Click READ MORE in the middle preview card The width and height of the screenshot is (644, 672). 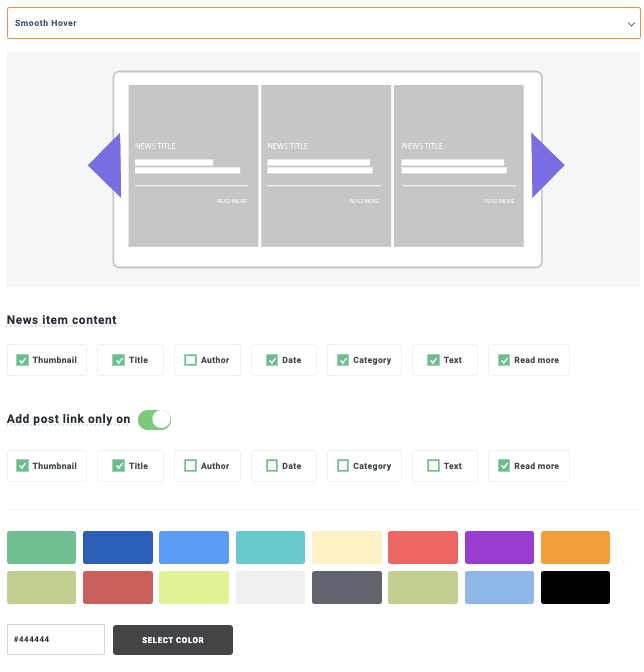click(364, 201)
